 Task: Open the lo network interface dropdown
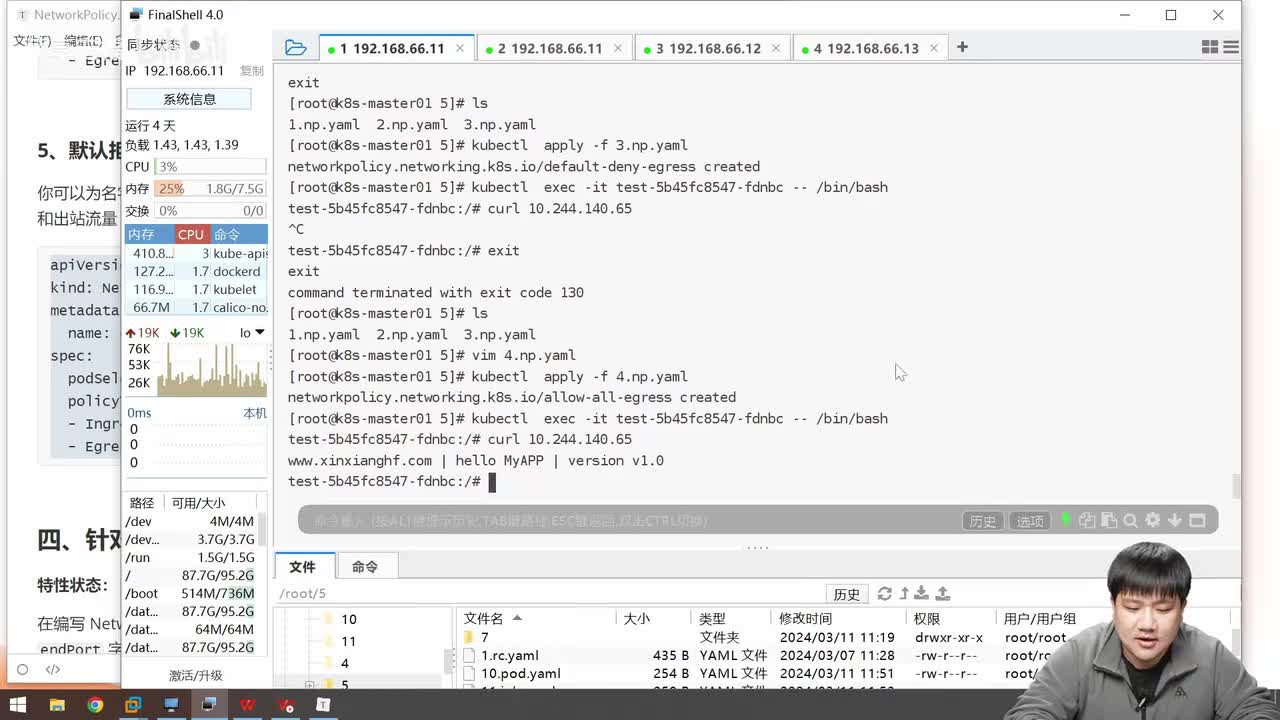[252, 332]
